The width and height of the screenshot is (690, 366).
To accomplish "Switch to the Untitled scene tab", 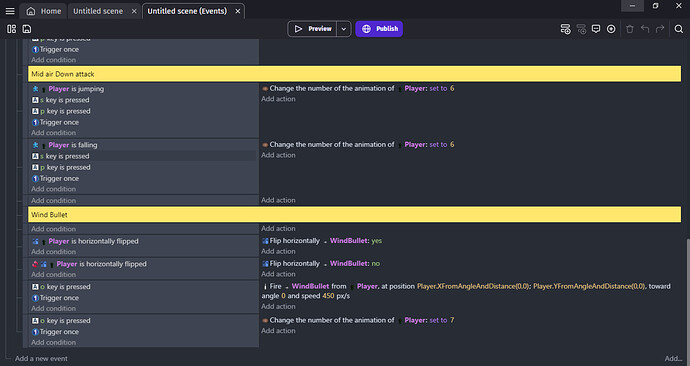I will pos(98,11).
